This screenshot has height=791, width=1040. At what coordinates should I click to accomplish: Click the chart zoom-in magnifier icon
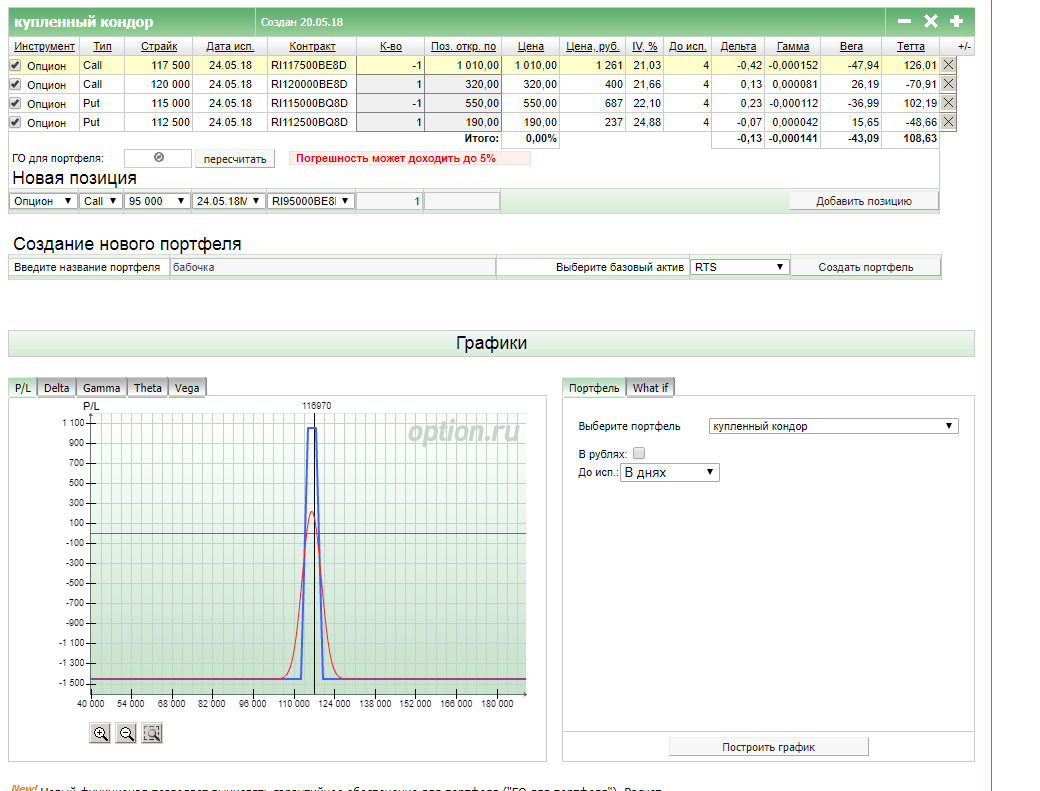(x=100, y=733)
